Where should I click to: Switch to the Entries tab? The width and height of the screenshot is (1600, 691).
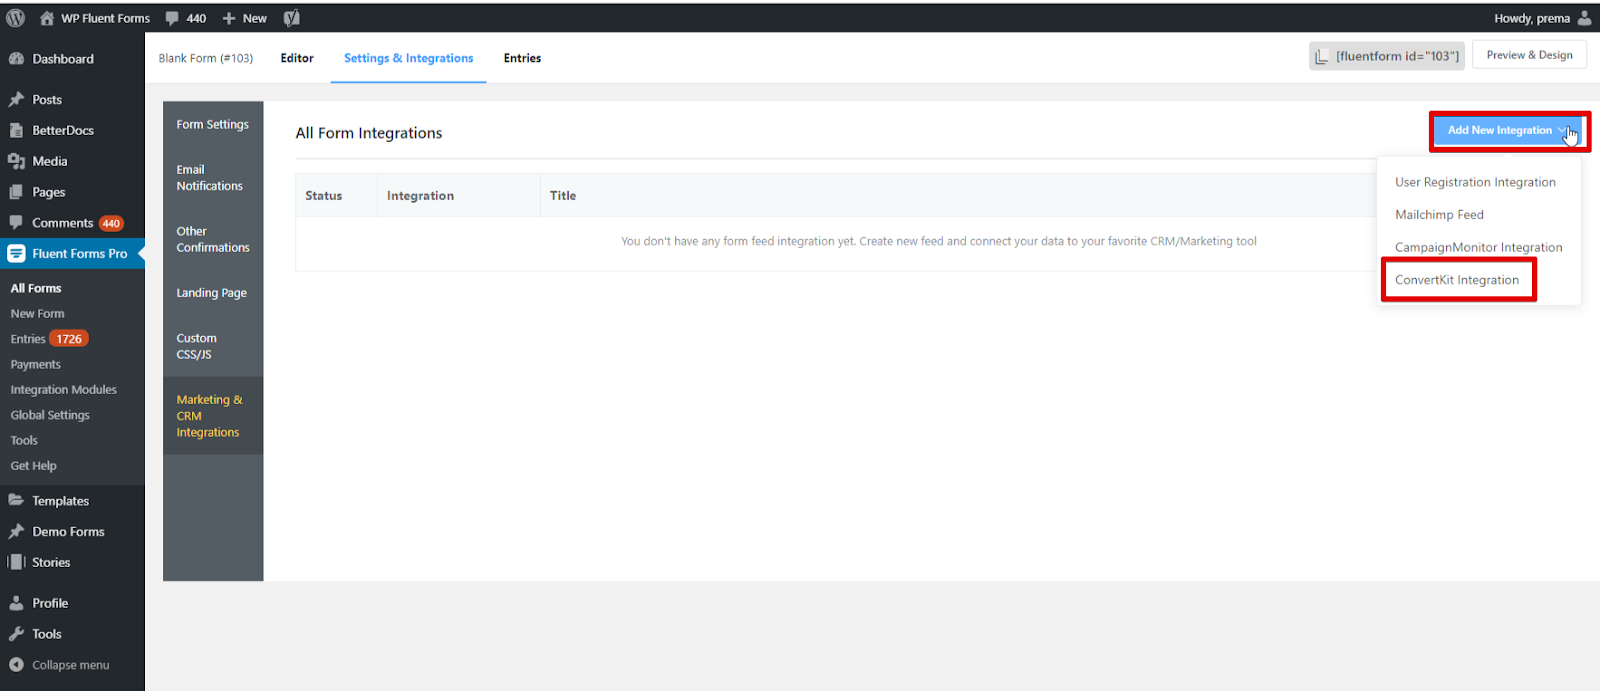(522, 58)
